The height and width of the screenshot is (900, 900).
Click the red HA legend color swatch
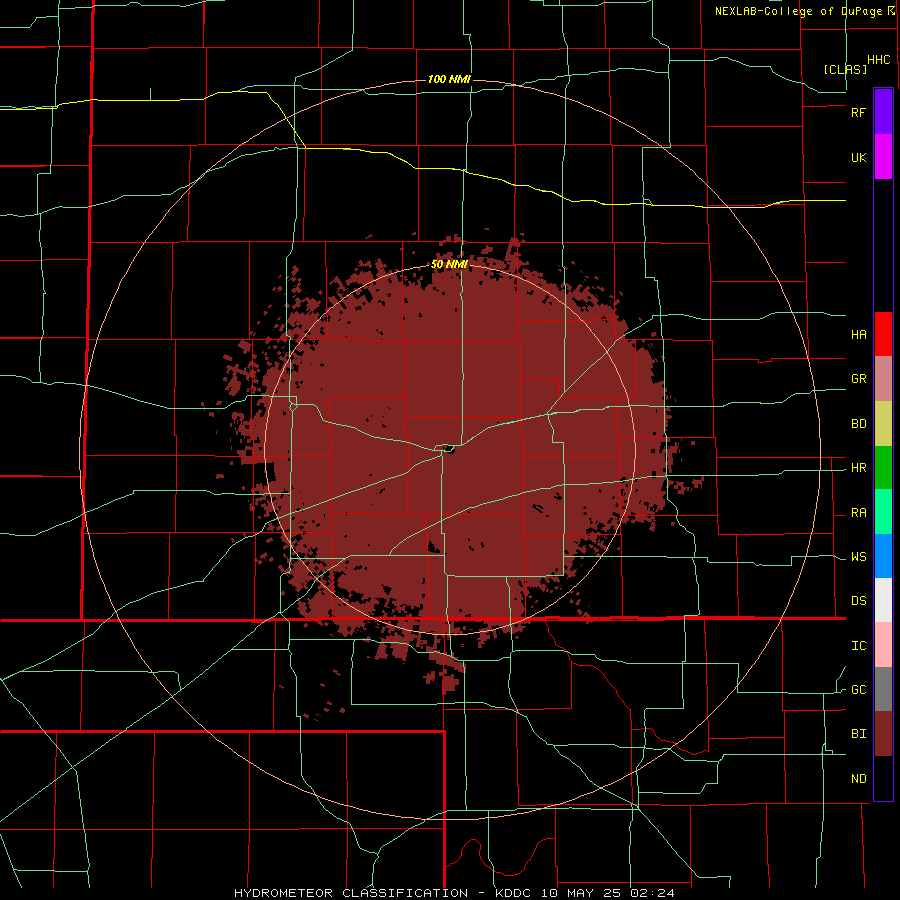pos(883,334)
